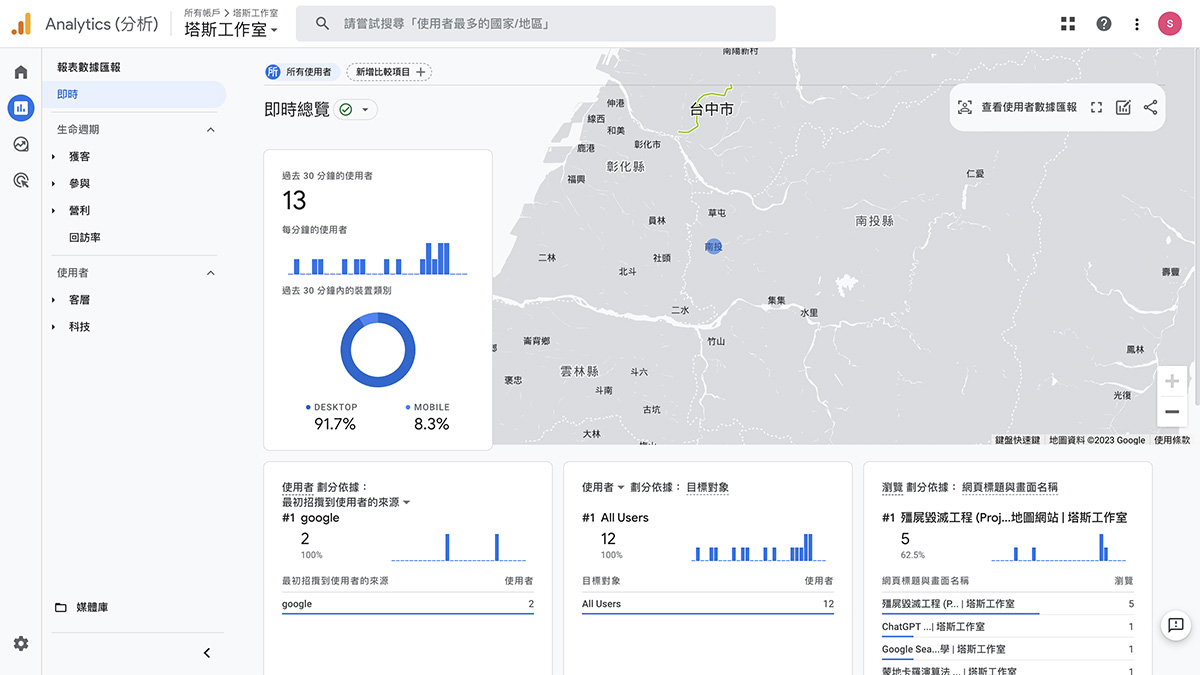The width and height of the screenshot is (1200, 675).
Task: Select 回訪率 report in sidebar
Action: tap(85, 238)
